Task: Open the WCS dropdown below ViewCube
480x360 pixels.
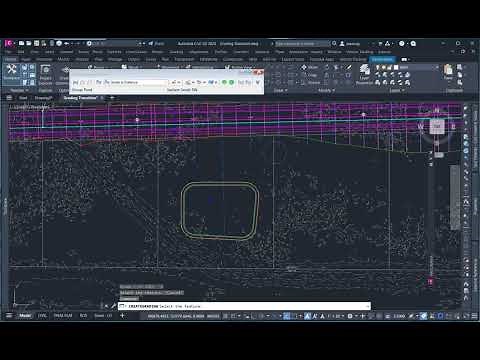Action: (438, 155)
